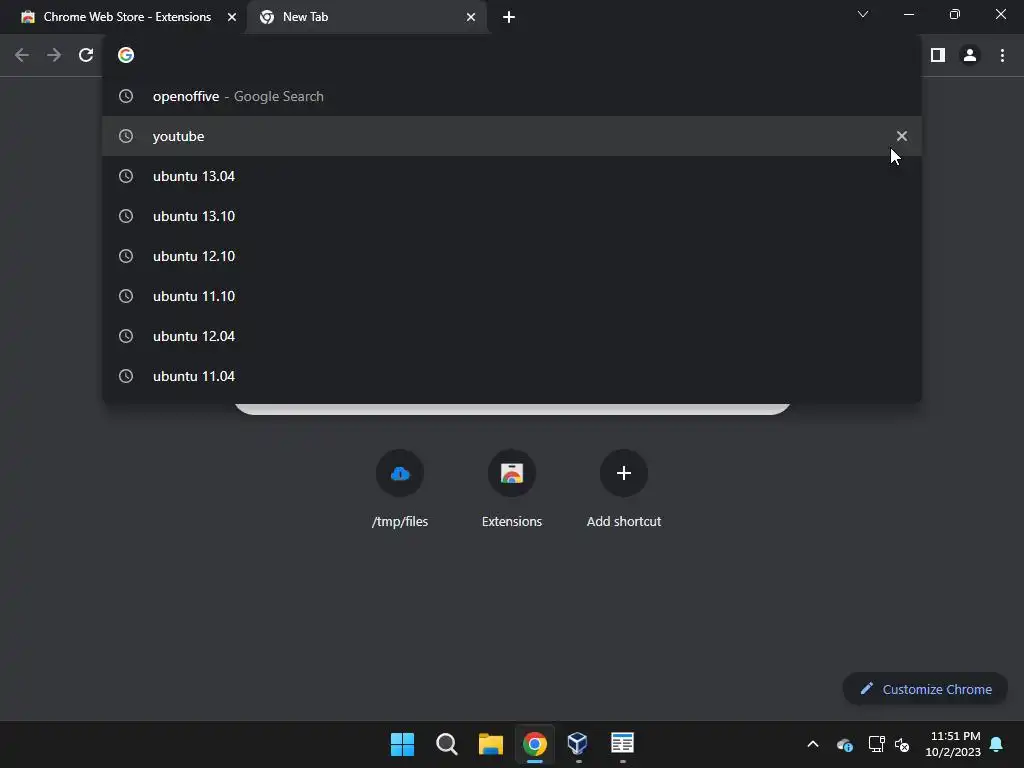This screenshot has width=1024, height=768.
Task: Remove the youtube suggestion
Action: [902, 136]
